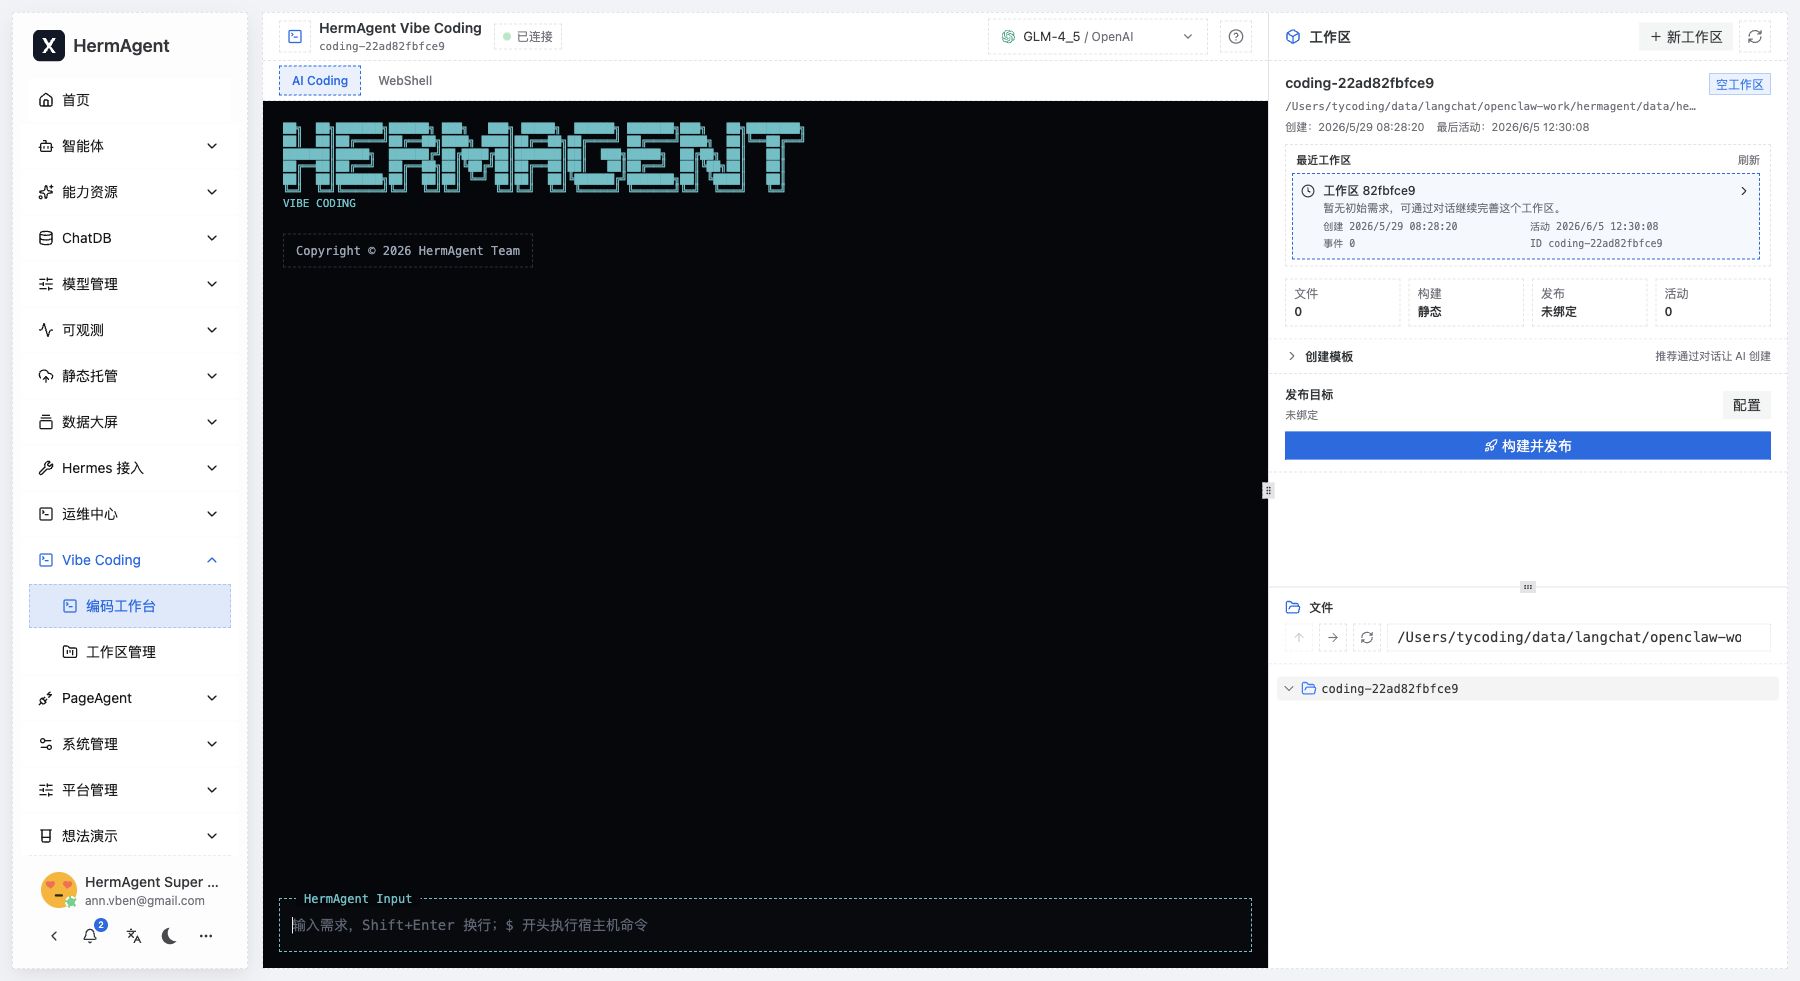Screen dimensions: 1800x981
Task: Click the ChatDB database icon
Action: coord(46,238)
